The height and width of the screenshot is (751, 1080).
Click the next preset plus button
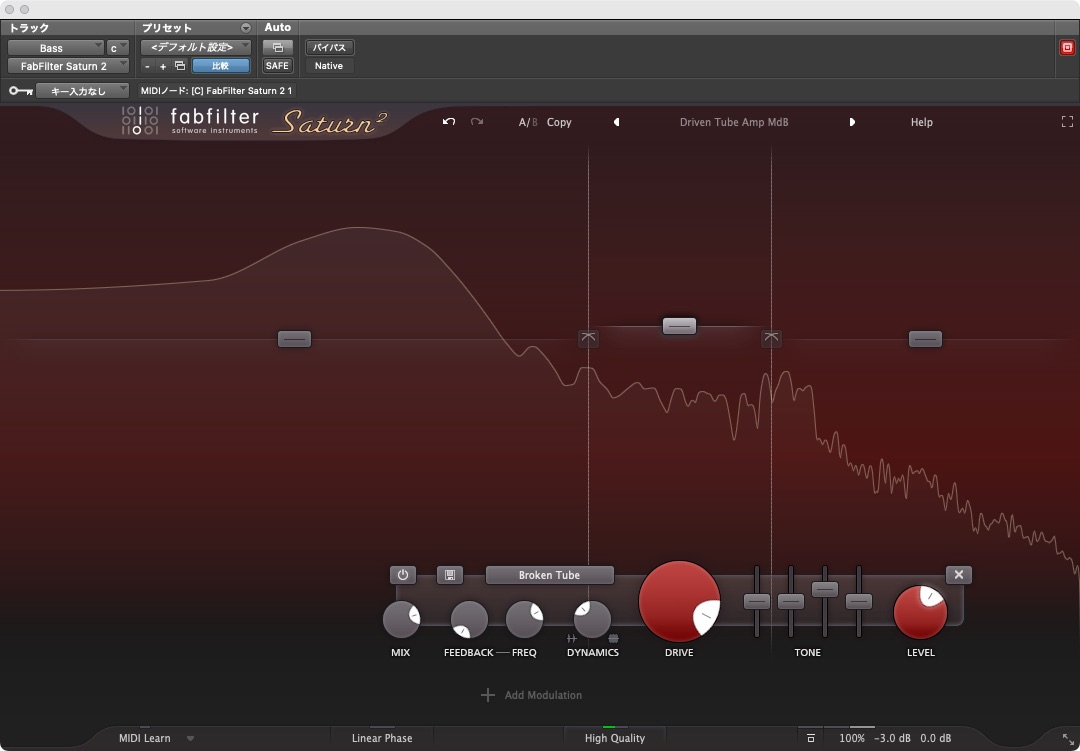[163, 66]
